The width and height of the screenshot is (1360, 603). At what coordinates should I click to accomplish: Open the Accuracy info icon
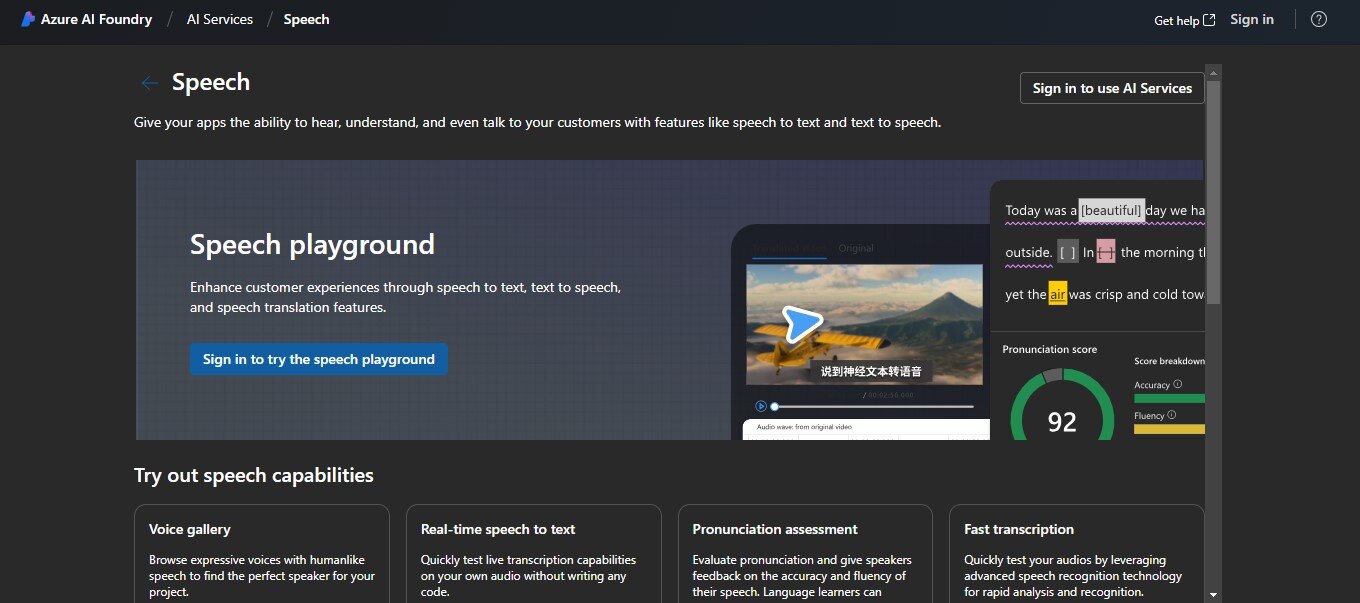[1178, 384]
